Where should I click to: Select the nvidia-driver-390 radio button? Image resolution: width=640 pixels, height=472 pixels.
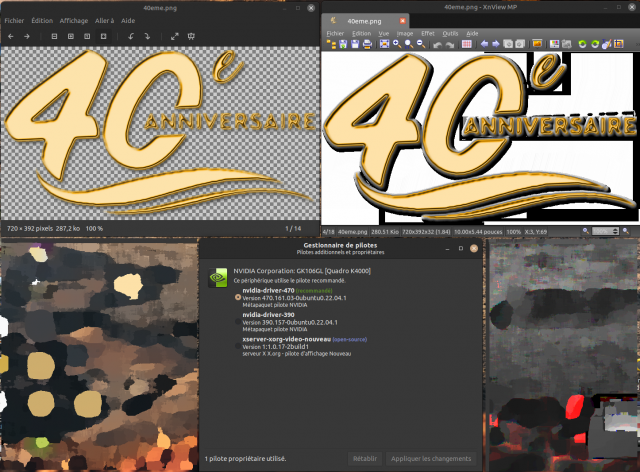click(238, 322)
